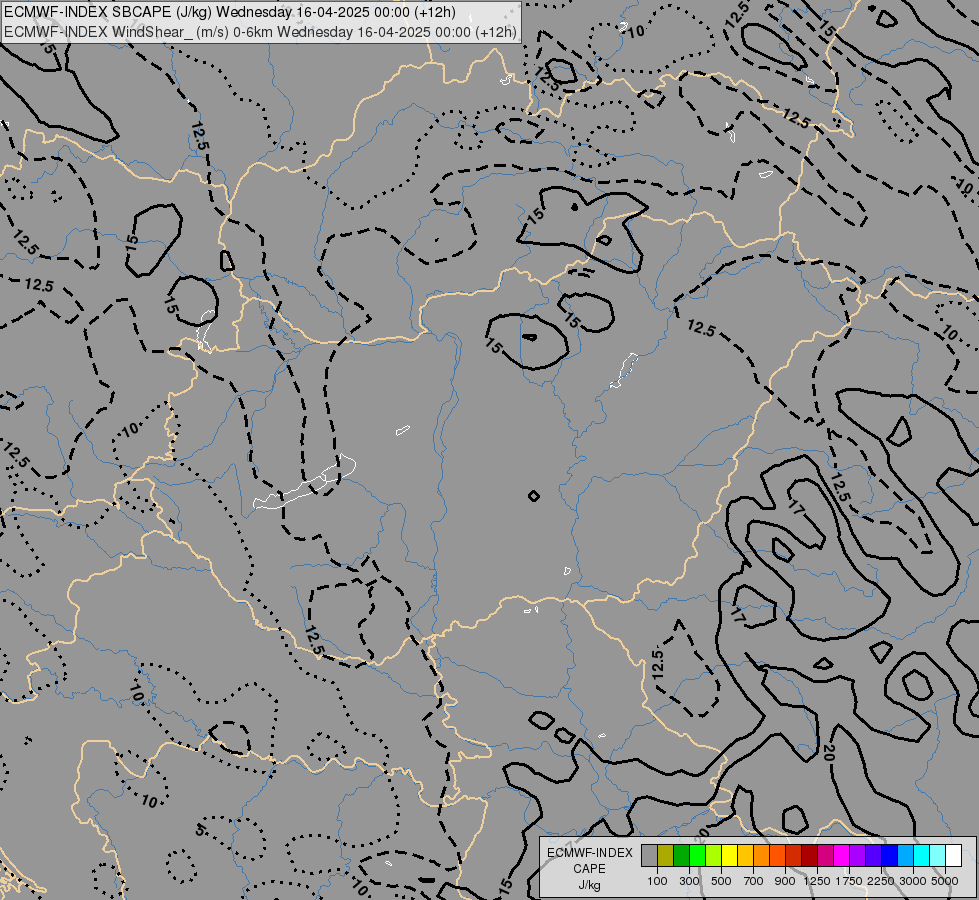Click the J/kg unit label in legend
The image size is (979, 900).
[589, 885]
